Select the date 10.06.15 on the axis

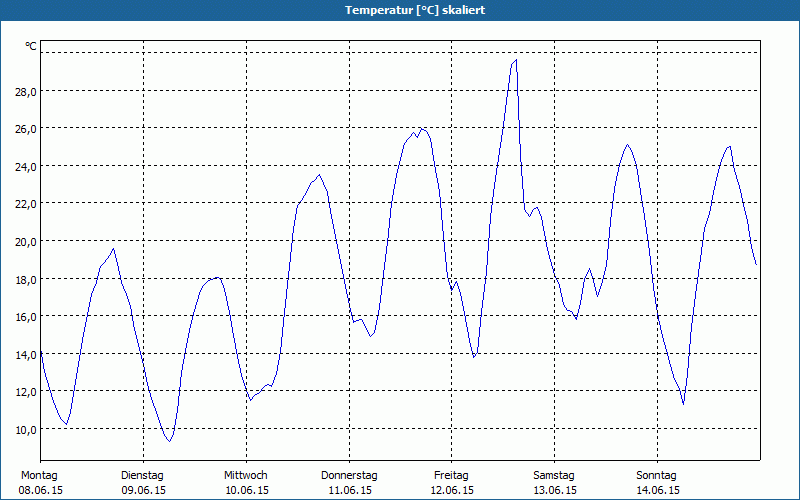tap(246, 491)
